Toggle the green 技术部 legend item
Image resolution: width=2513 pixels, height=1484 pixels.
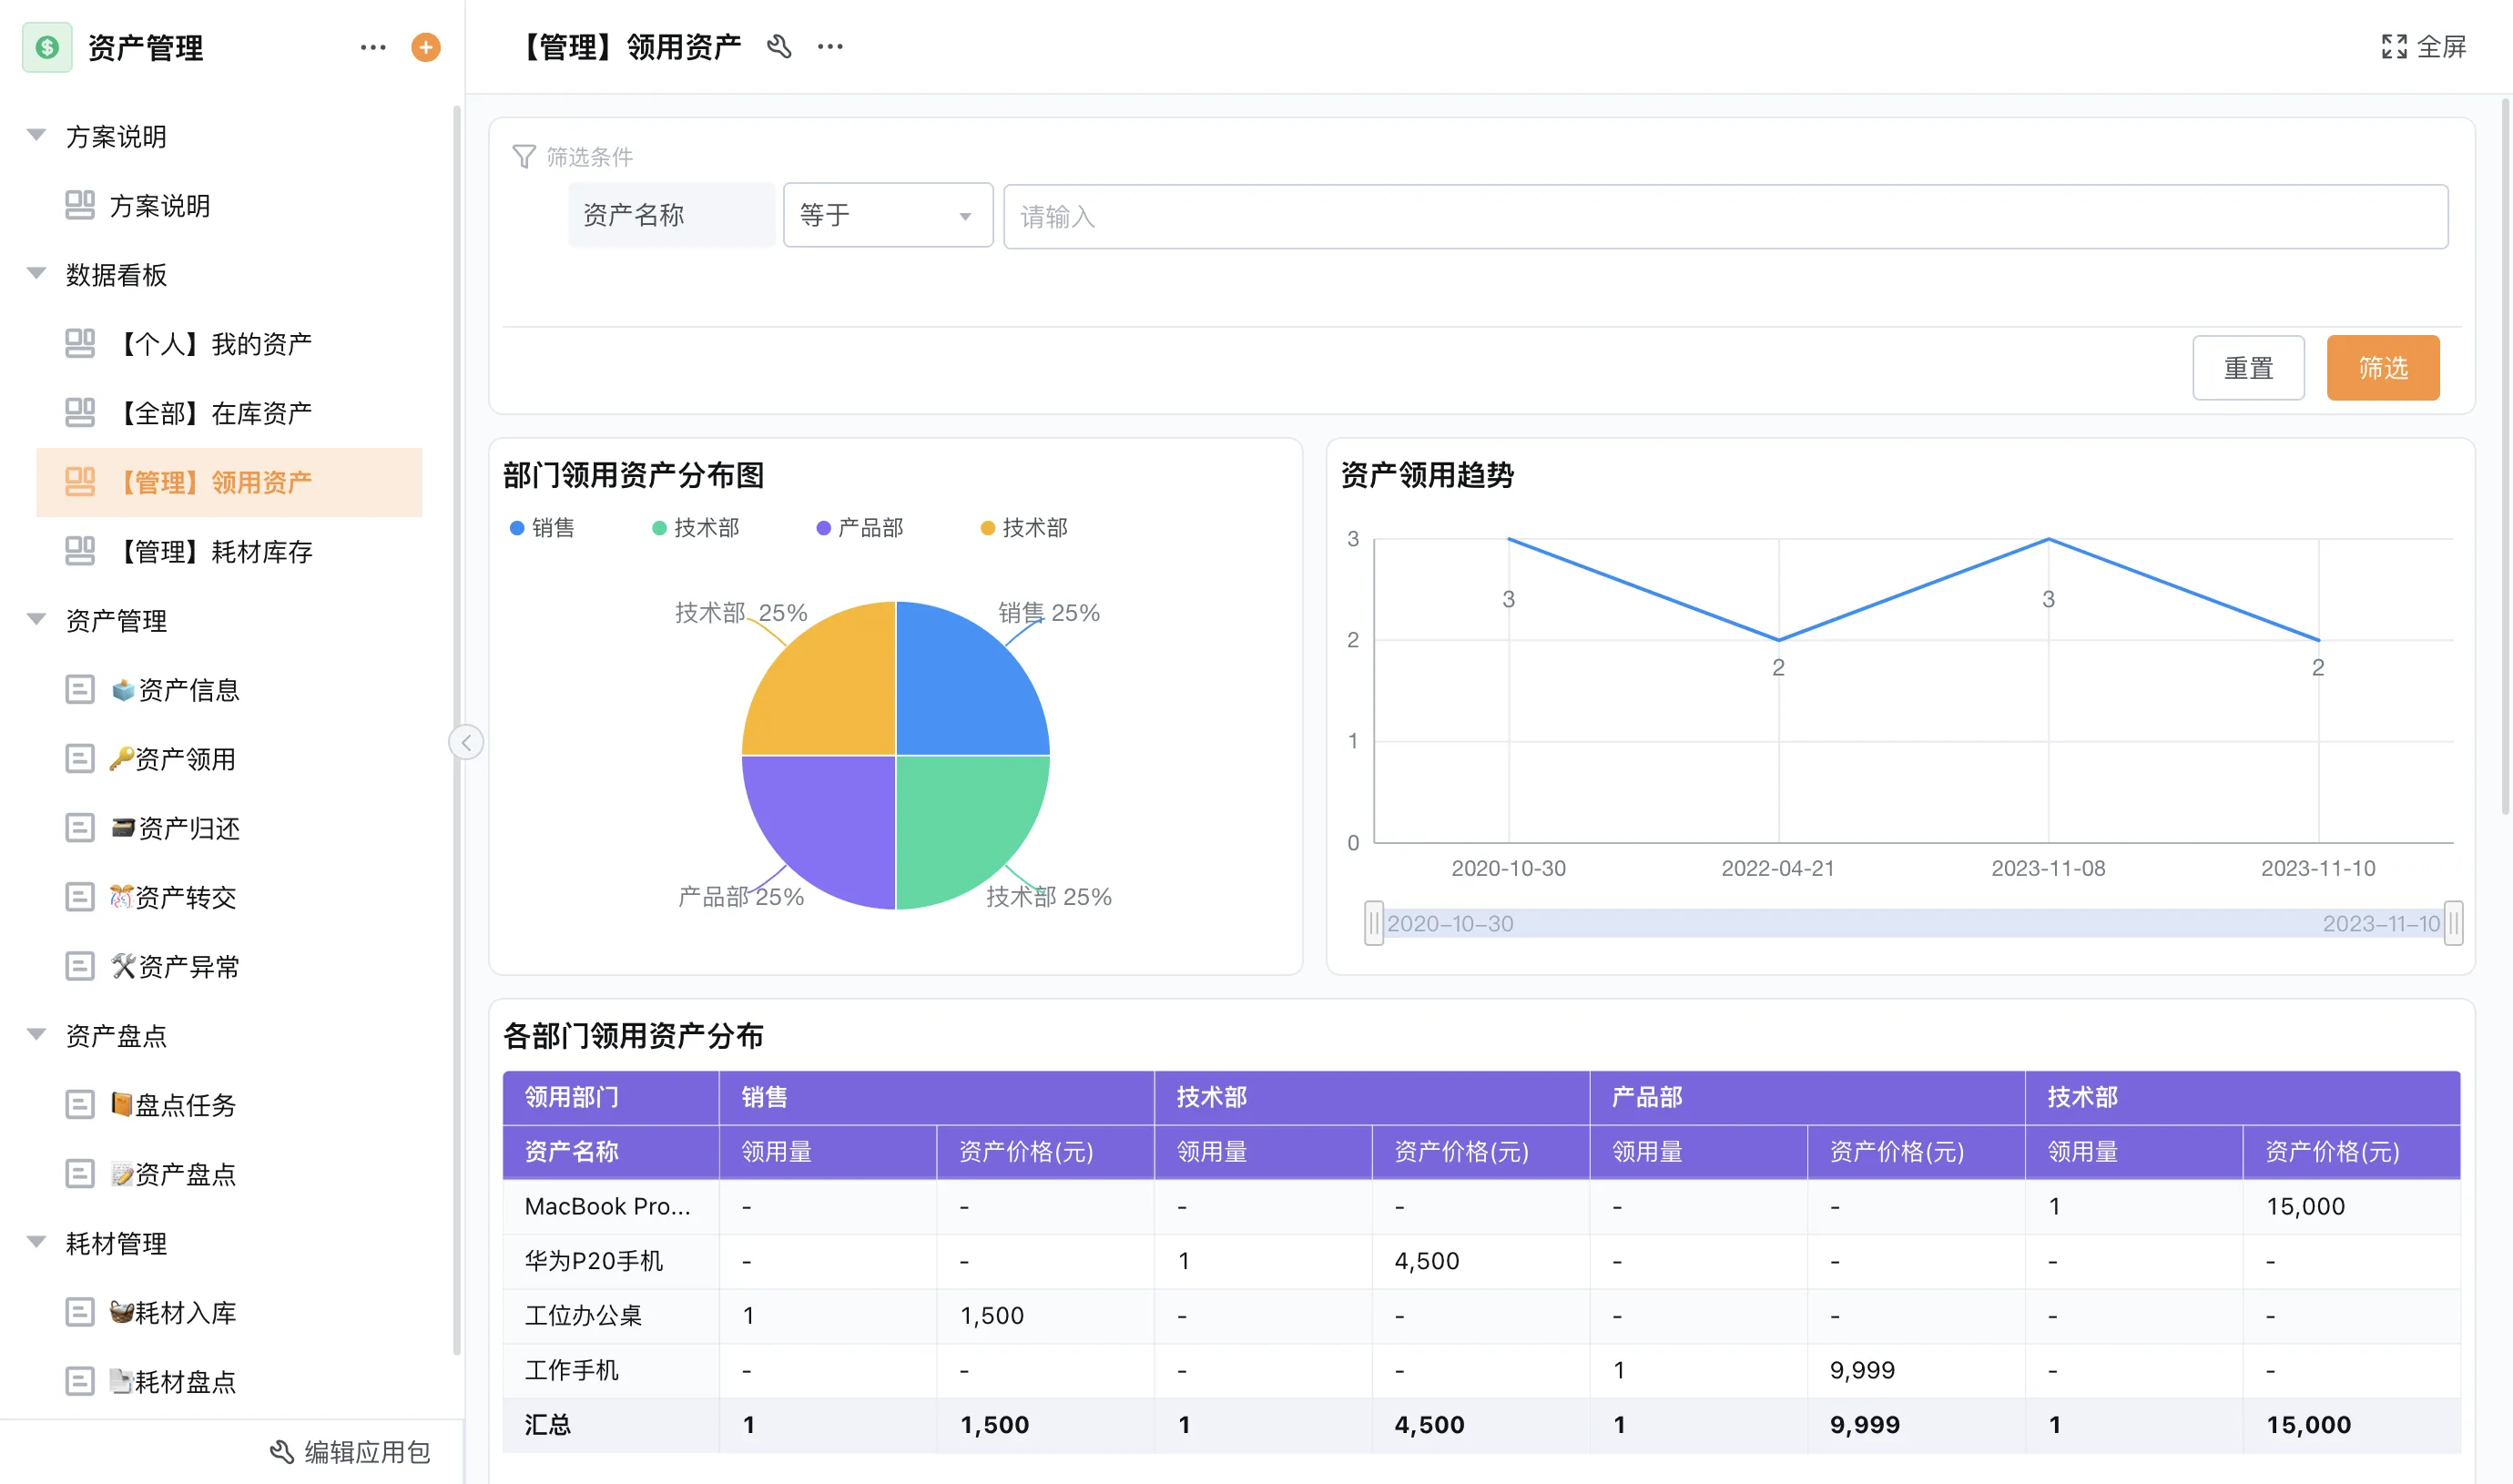click(x=696, y=528)
